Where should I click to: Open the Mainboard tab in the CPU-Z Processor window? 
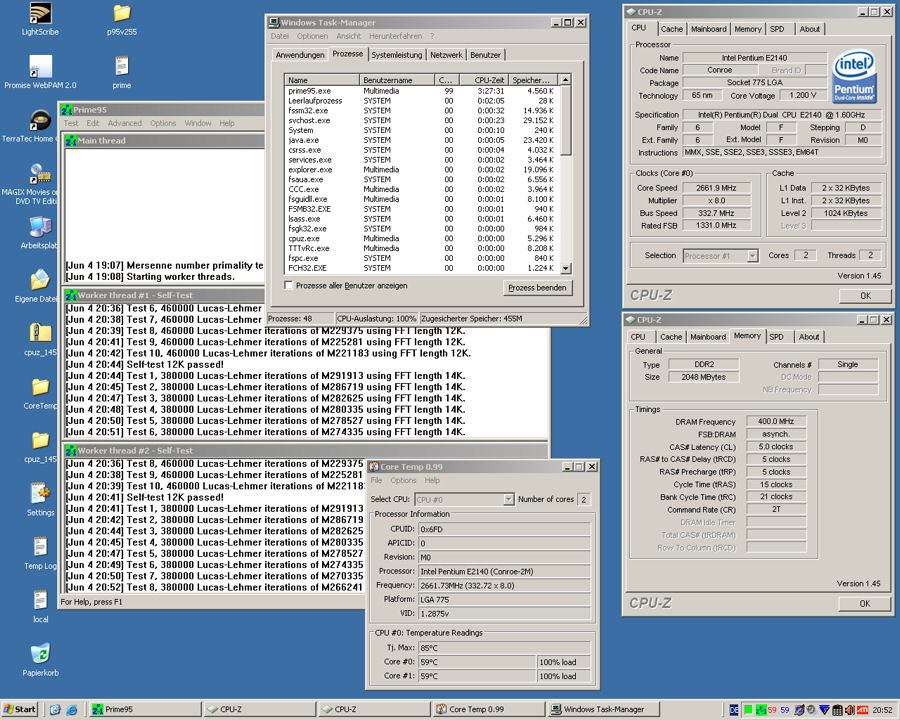pyautogui.click(x=709, y=29)
